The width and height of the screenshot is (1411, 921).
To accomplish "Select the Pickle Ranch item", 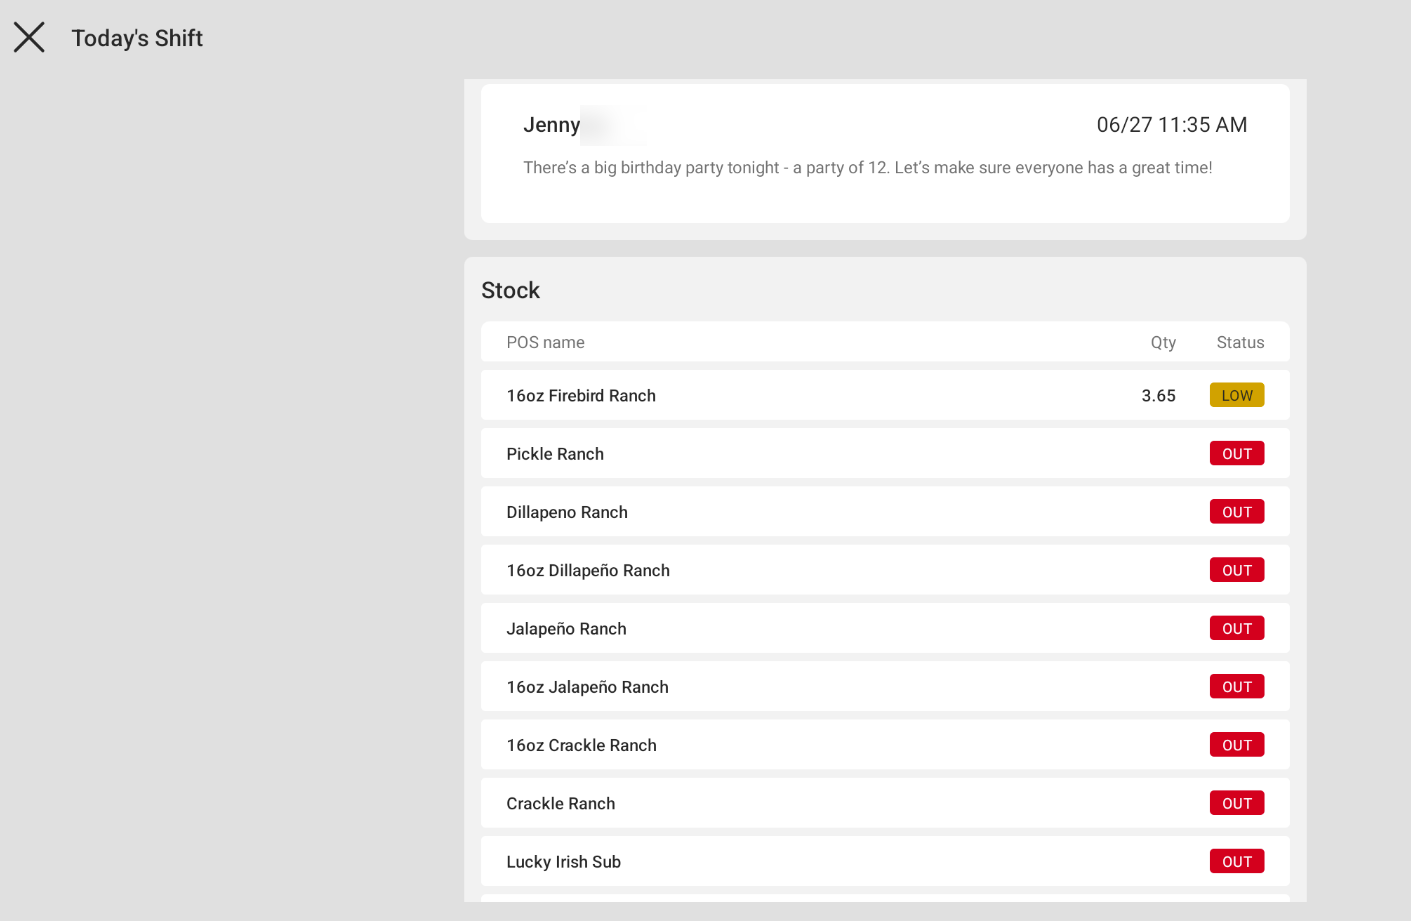I will (x=885, y=453).
